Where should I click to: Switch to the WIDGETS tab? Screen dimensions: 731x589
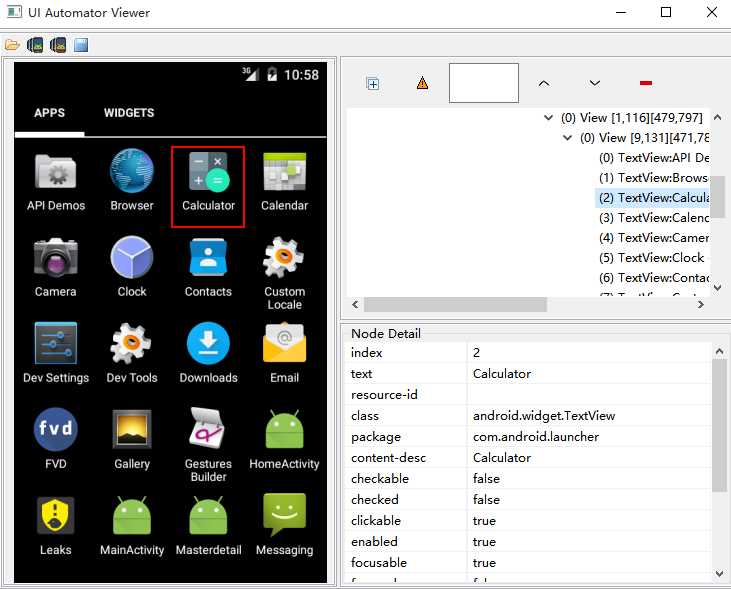pos(129,113)
